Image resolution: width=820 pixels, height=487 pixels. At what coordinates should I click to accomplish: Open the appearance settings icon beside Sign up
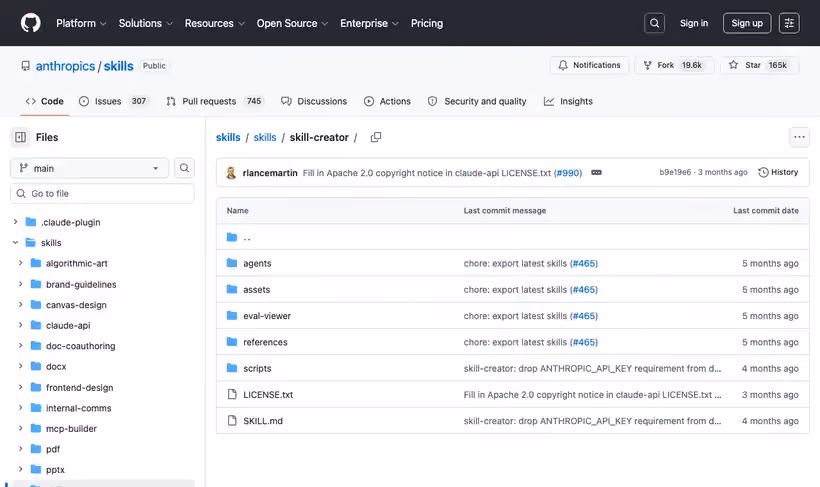(x=789, y=23)
